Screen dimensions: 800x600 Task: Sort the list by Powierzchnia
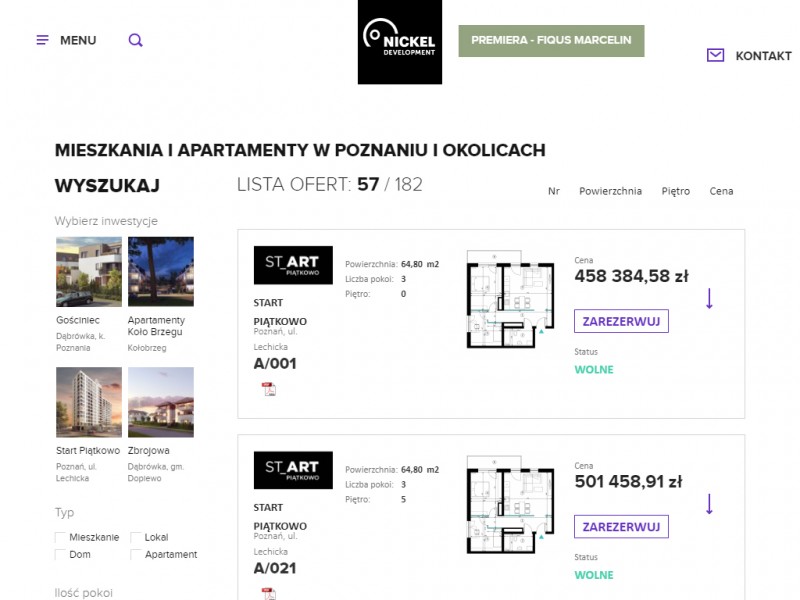pyautogui.click(x=610, y=191)
